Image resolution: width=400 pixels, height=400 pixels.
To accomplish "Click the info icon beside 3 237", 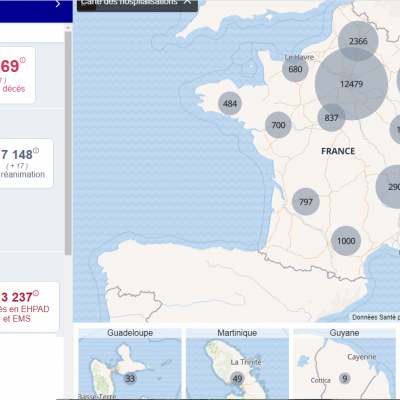I will click(36, 293).
